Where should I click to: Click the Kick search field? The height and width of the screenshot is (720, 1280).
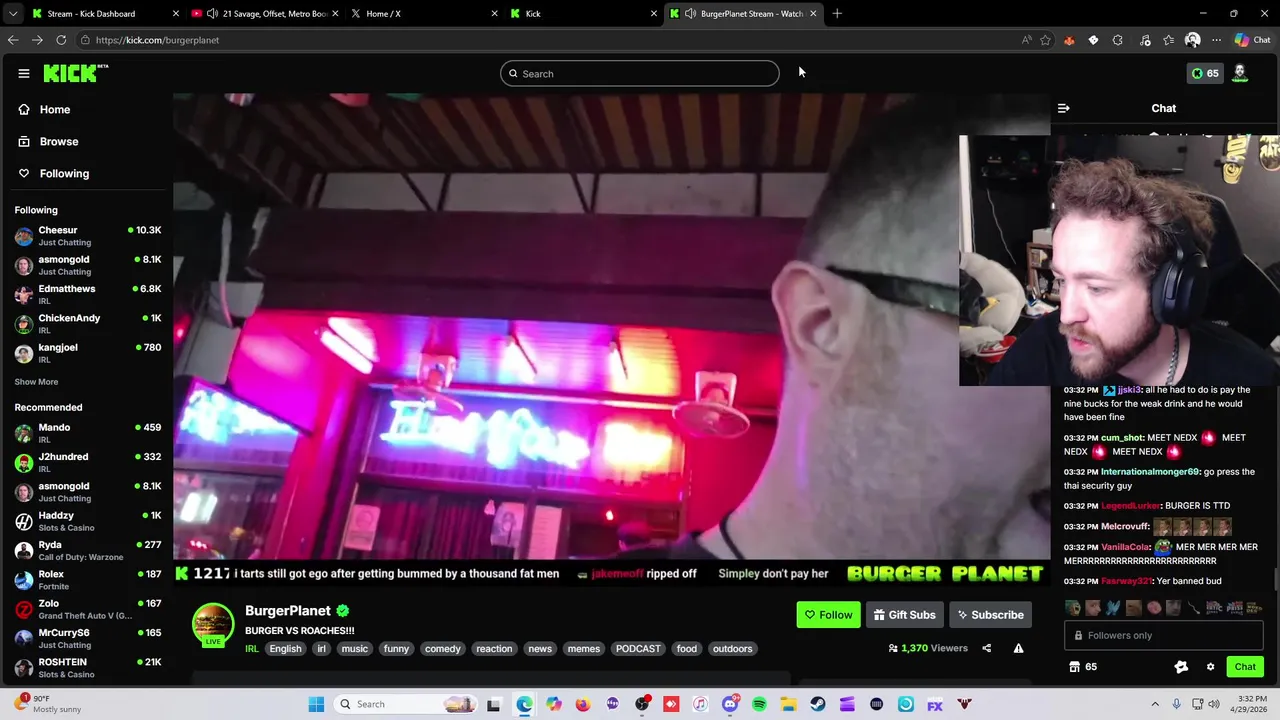[x=640, y=73]
